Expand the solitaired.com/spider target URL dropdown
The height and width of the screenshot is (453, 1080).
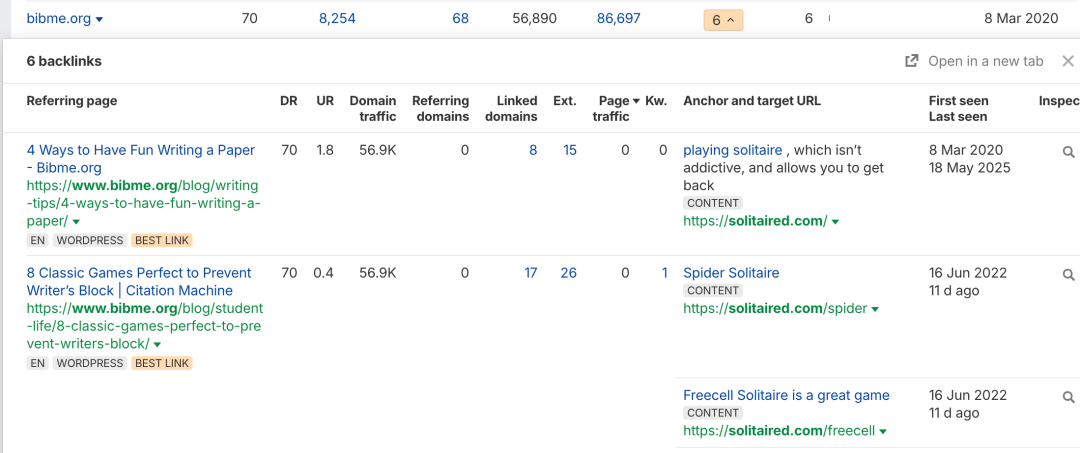click(875, 309)
